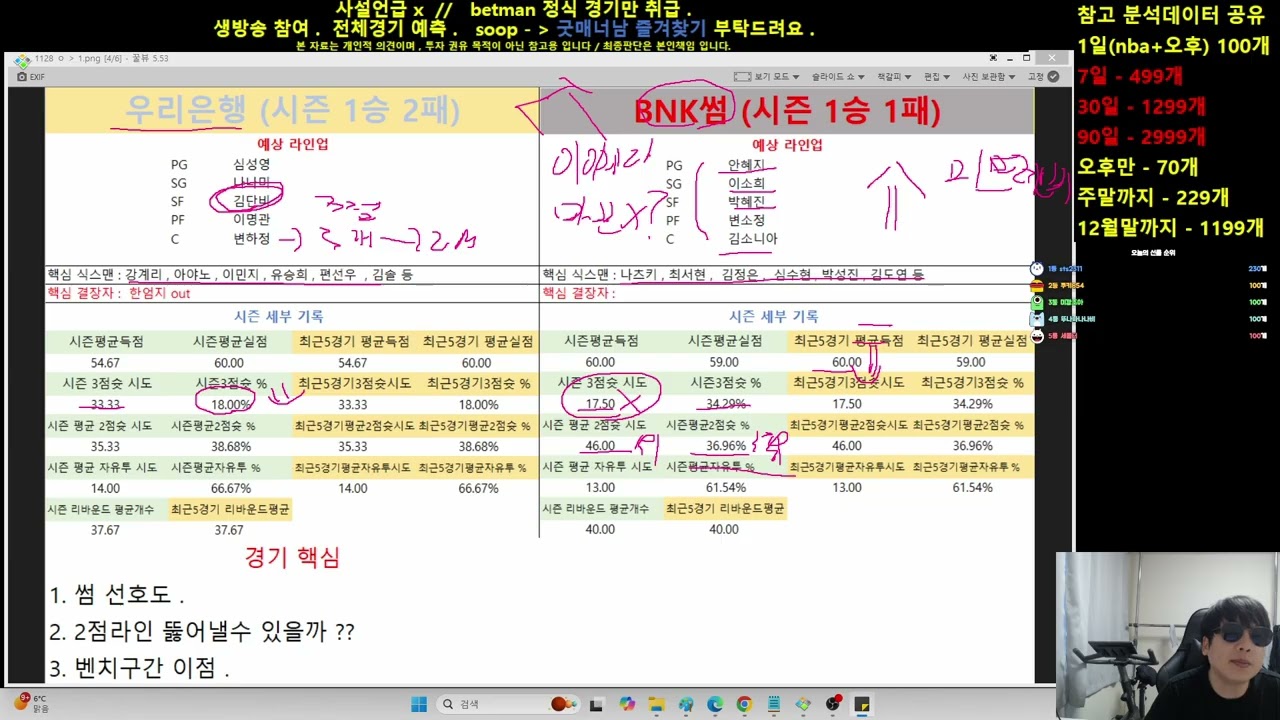This screenshot has width=1280, height=720.
Task: Click player name 김단비
Action: [x=251, y=201]
